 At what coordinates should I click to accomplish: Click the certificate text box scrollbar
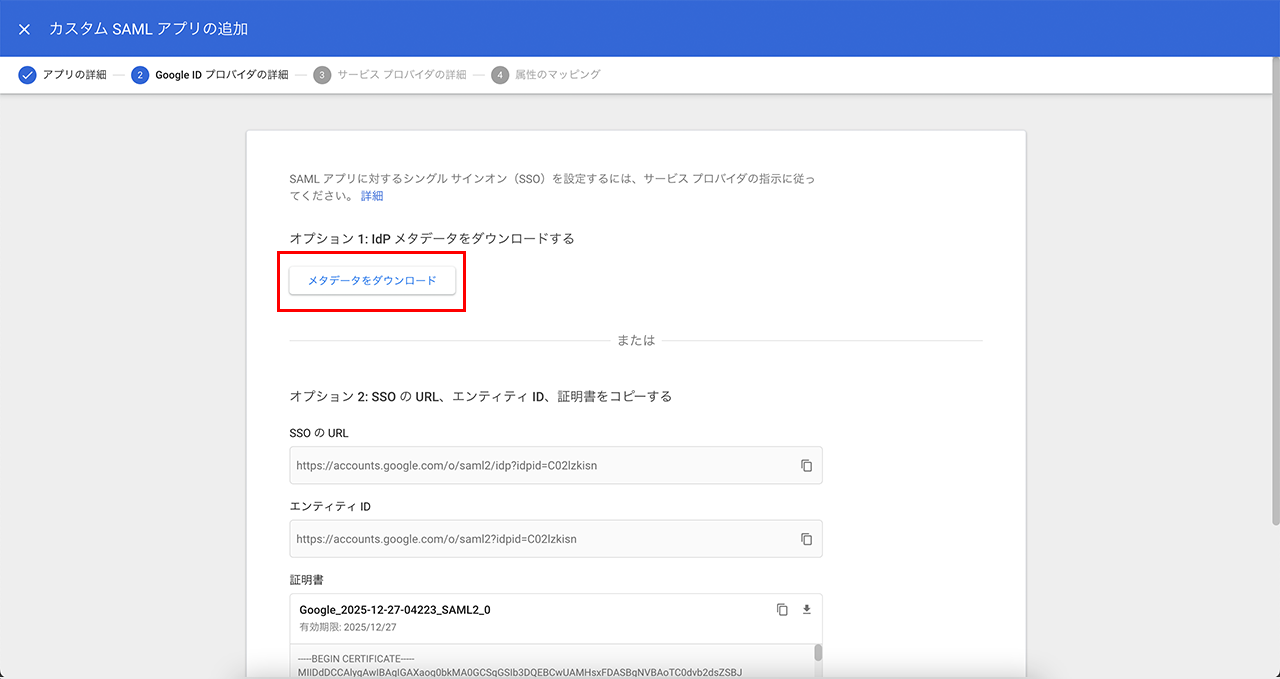point(818,655)
